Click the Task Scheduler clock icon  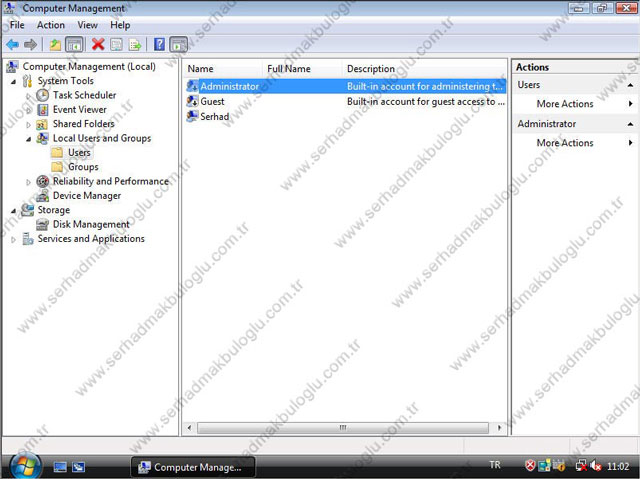(42, 95)
